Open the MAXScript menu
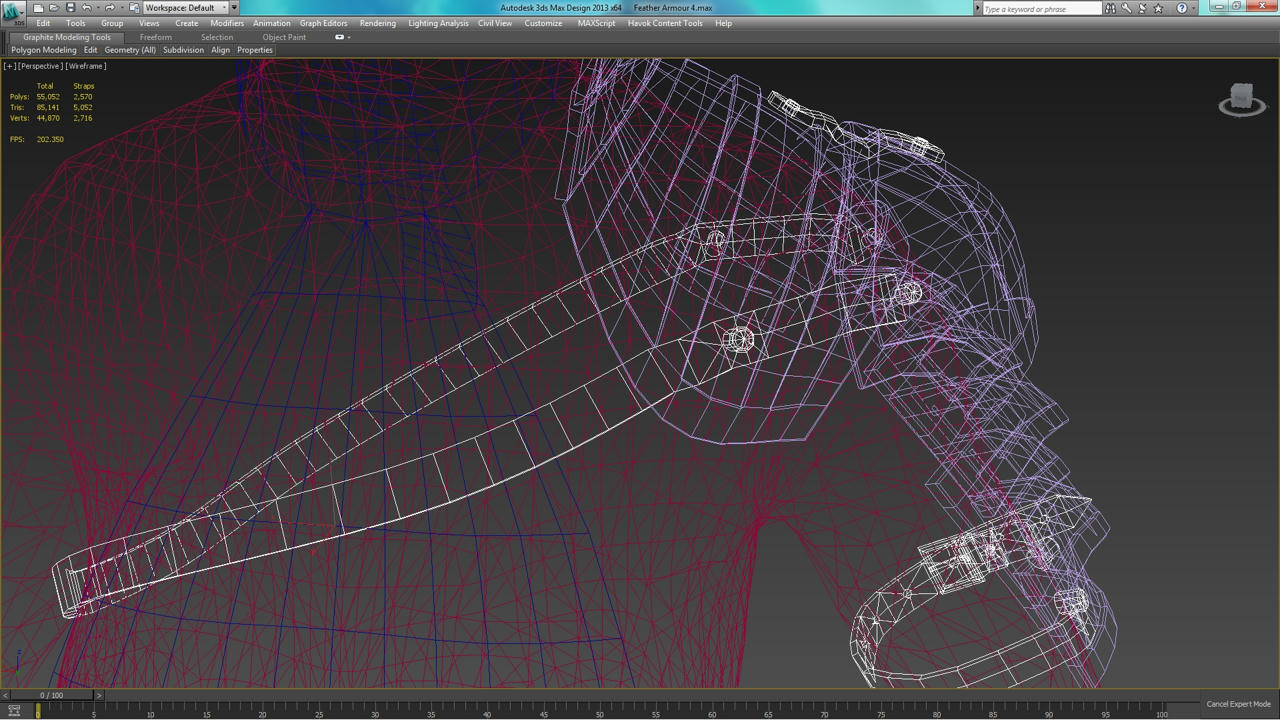 pos(596,23)
